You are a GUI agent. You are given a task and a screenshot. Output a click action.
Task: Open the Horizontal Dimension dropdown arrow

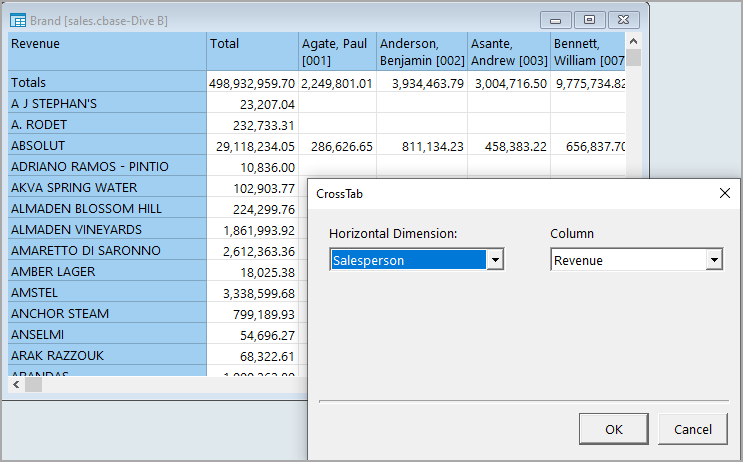(495, 260)
